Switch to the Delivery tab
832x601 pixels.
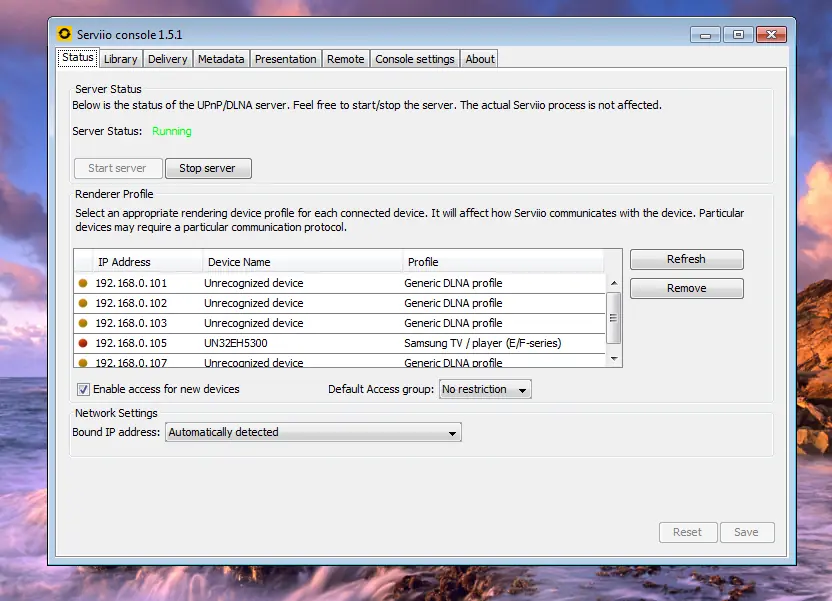point(168,59)
